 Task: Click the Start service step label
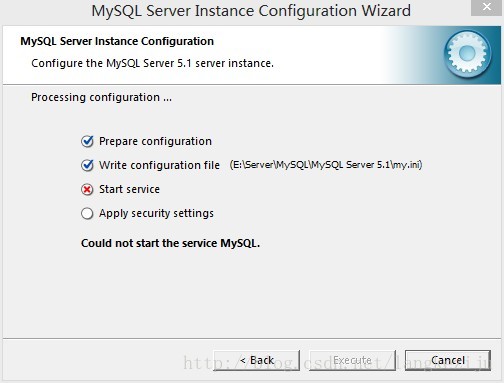129,189
